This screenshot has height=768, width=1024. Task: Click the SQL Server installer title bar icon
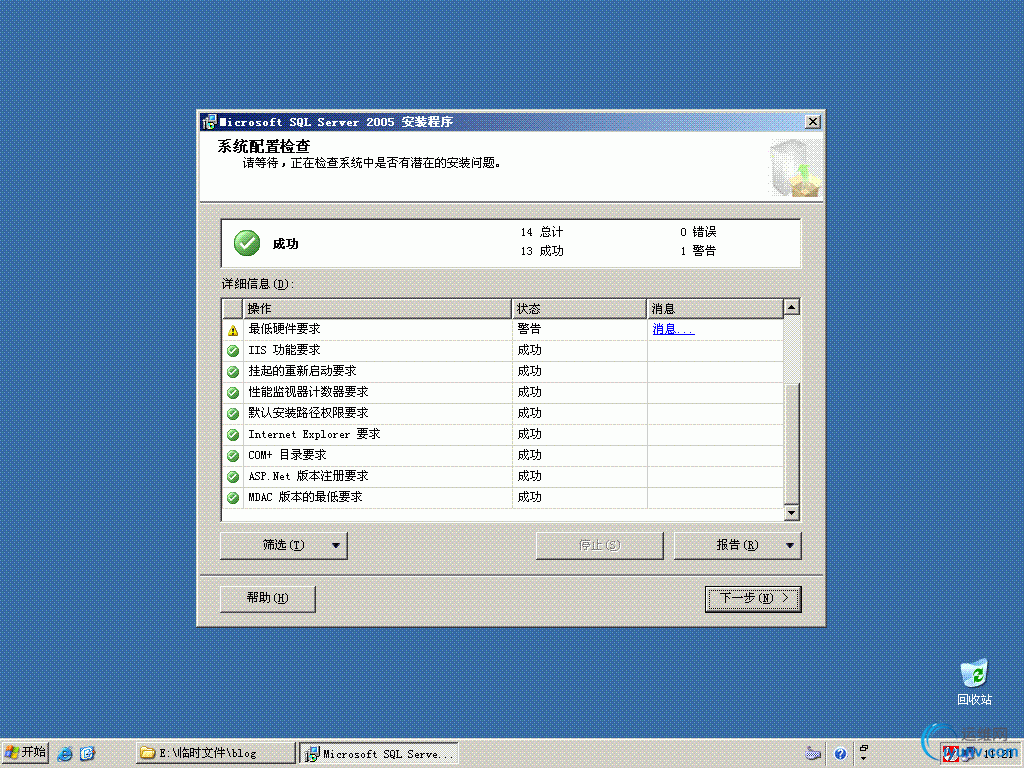click(209, 121)
